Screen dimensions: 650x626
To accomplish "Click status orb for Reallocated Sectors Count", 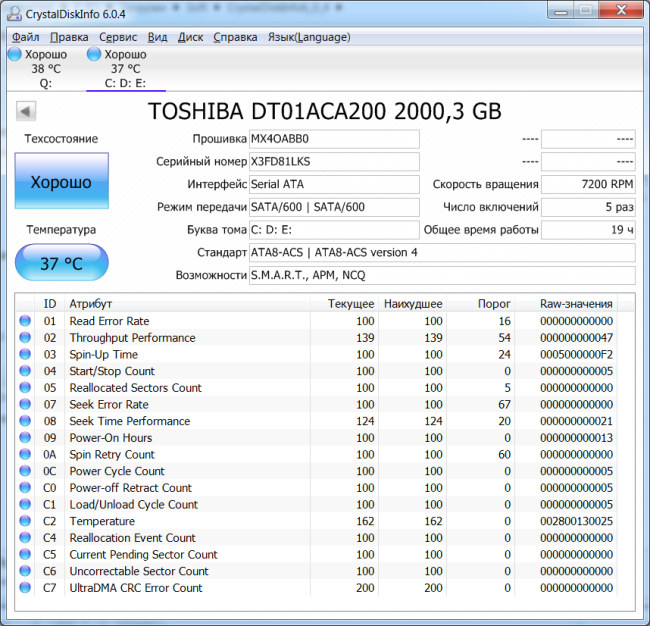I will 25,388.
